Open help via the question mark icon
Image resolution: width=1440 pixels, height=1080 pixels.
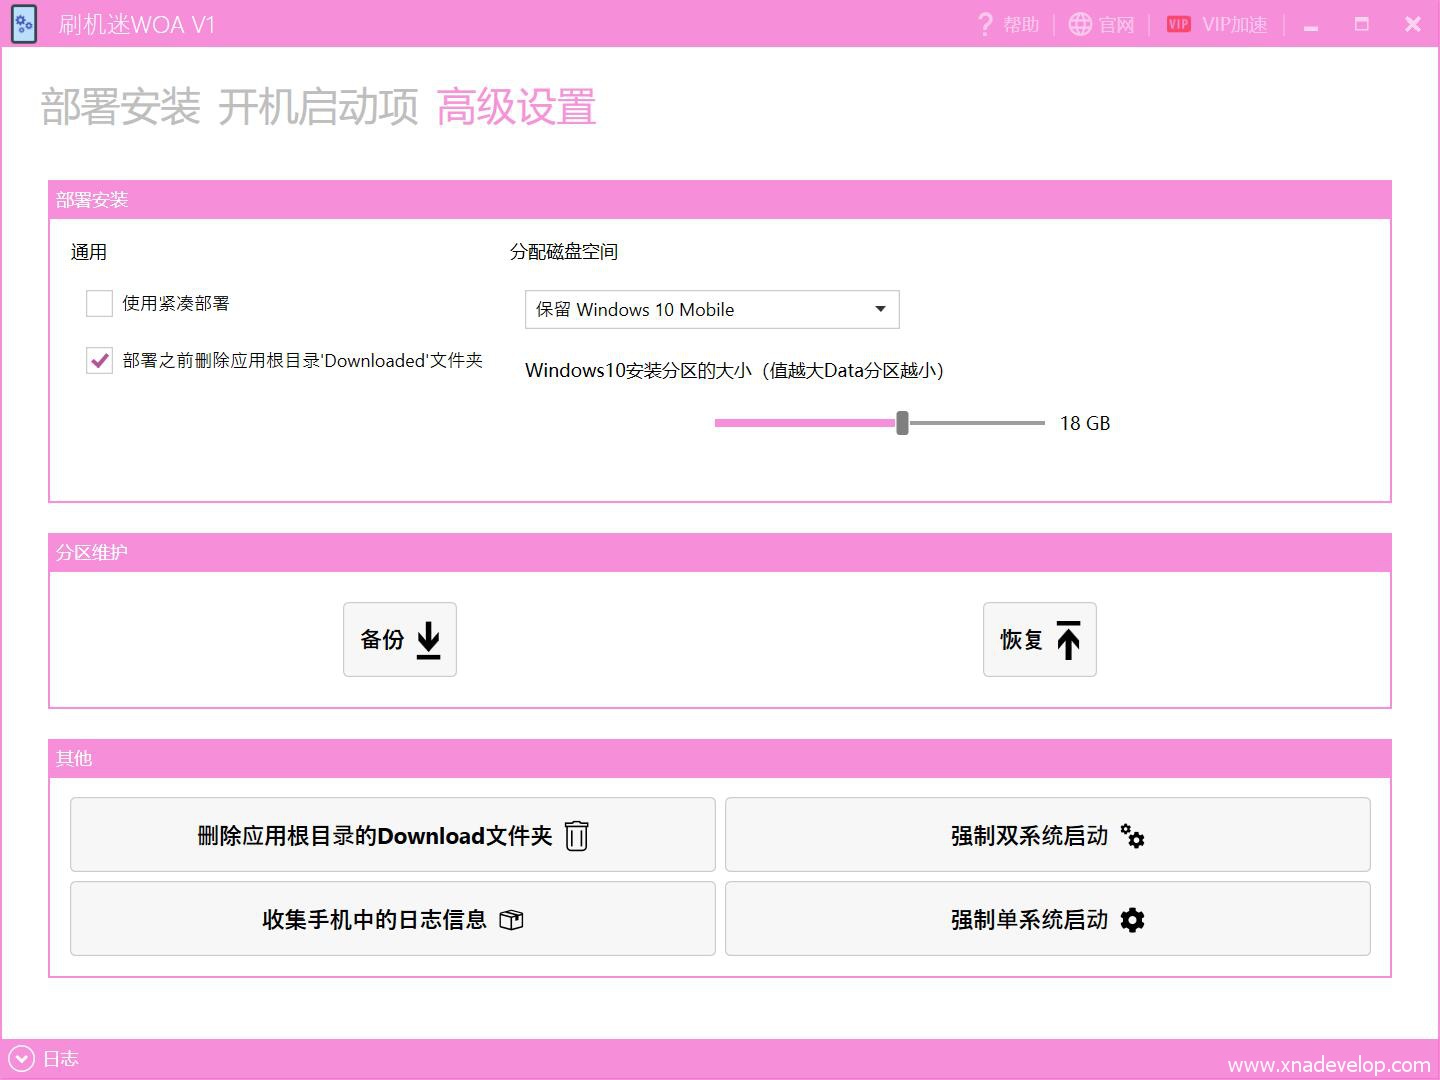[985, 25]
